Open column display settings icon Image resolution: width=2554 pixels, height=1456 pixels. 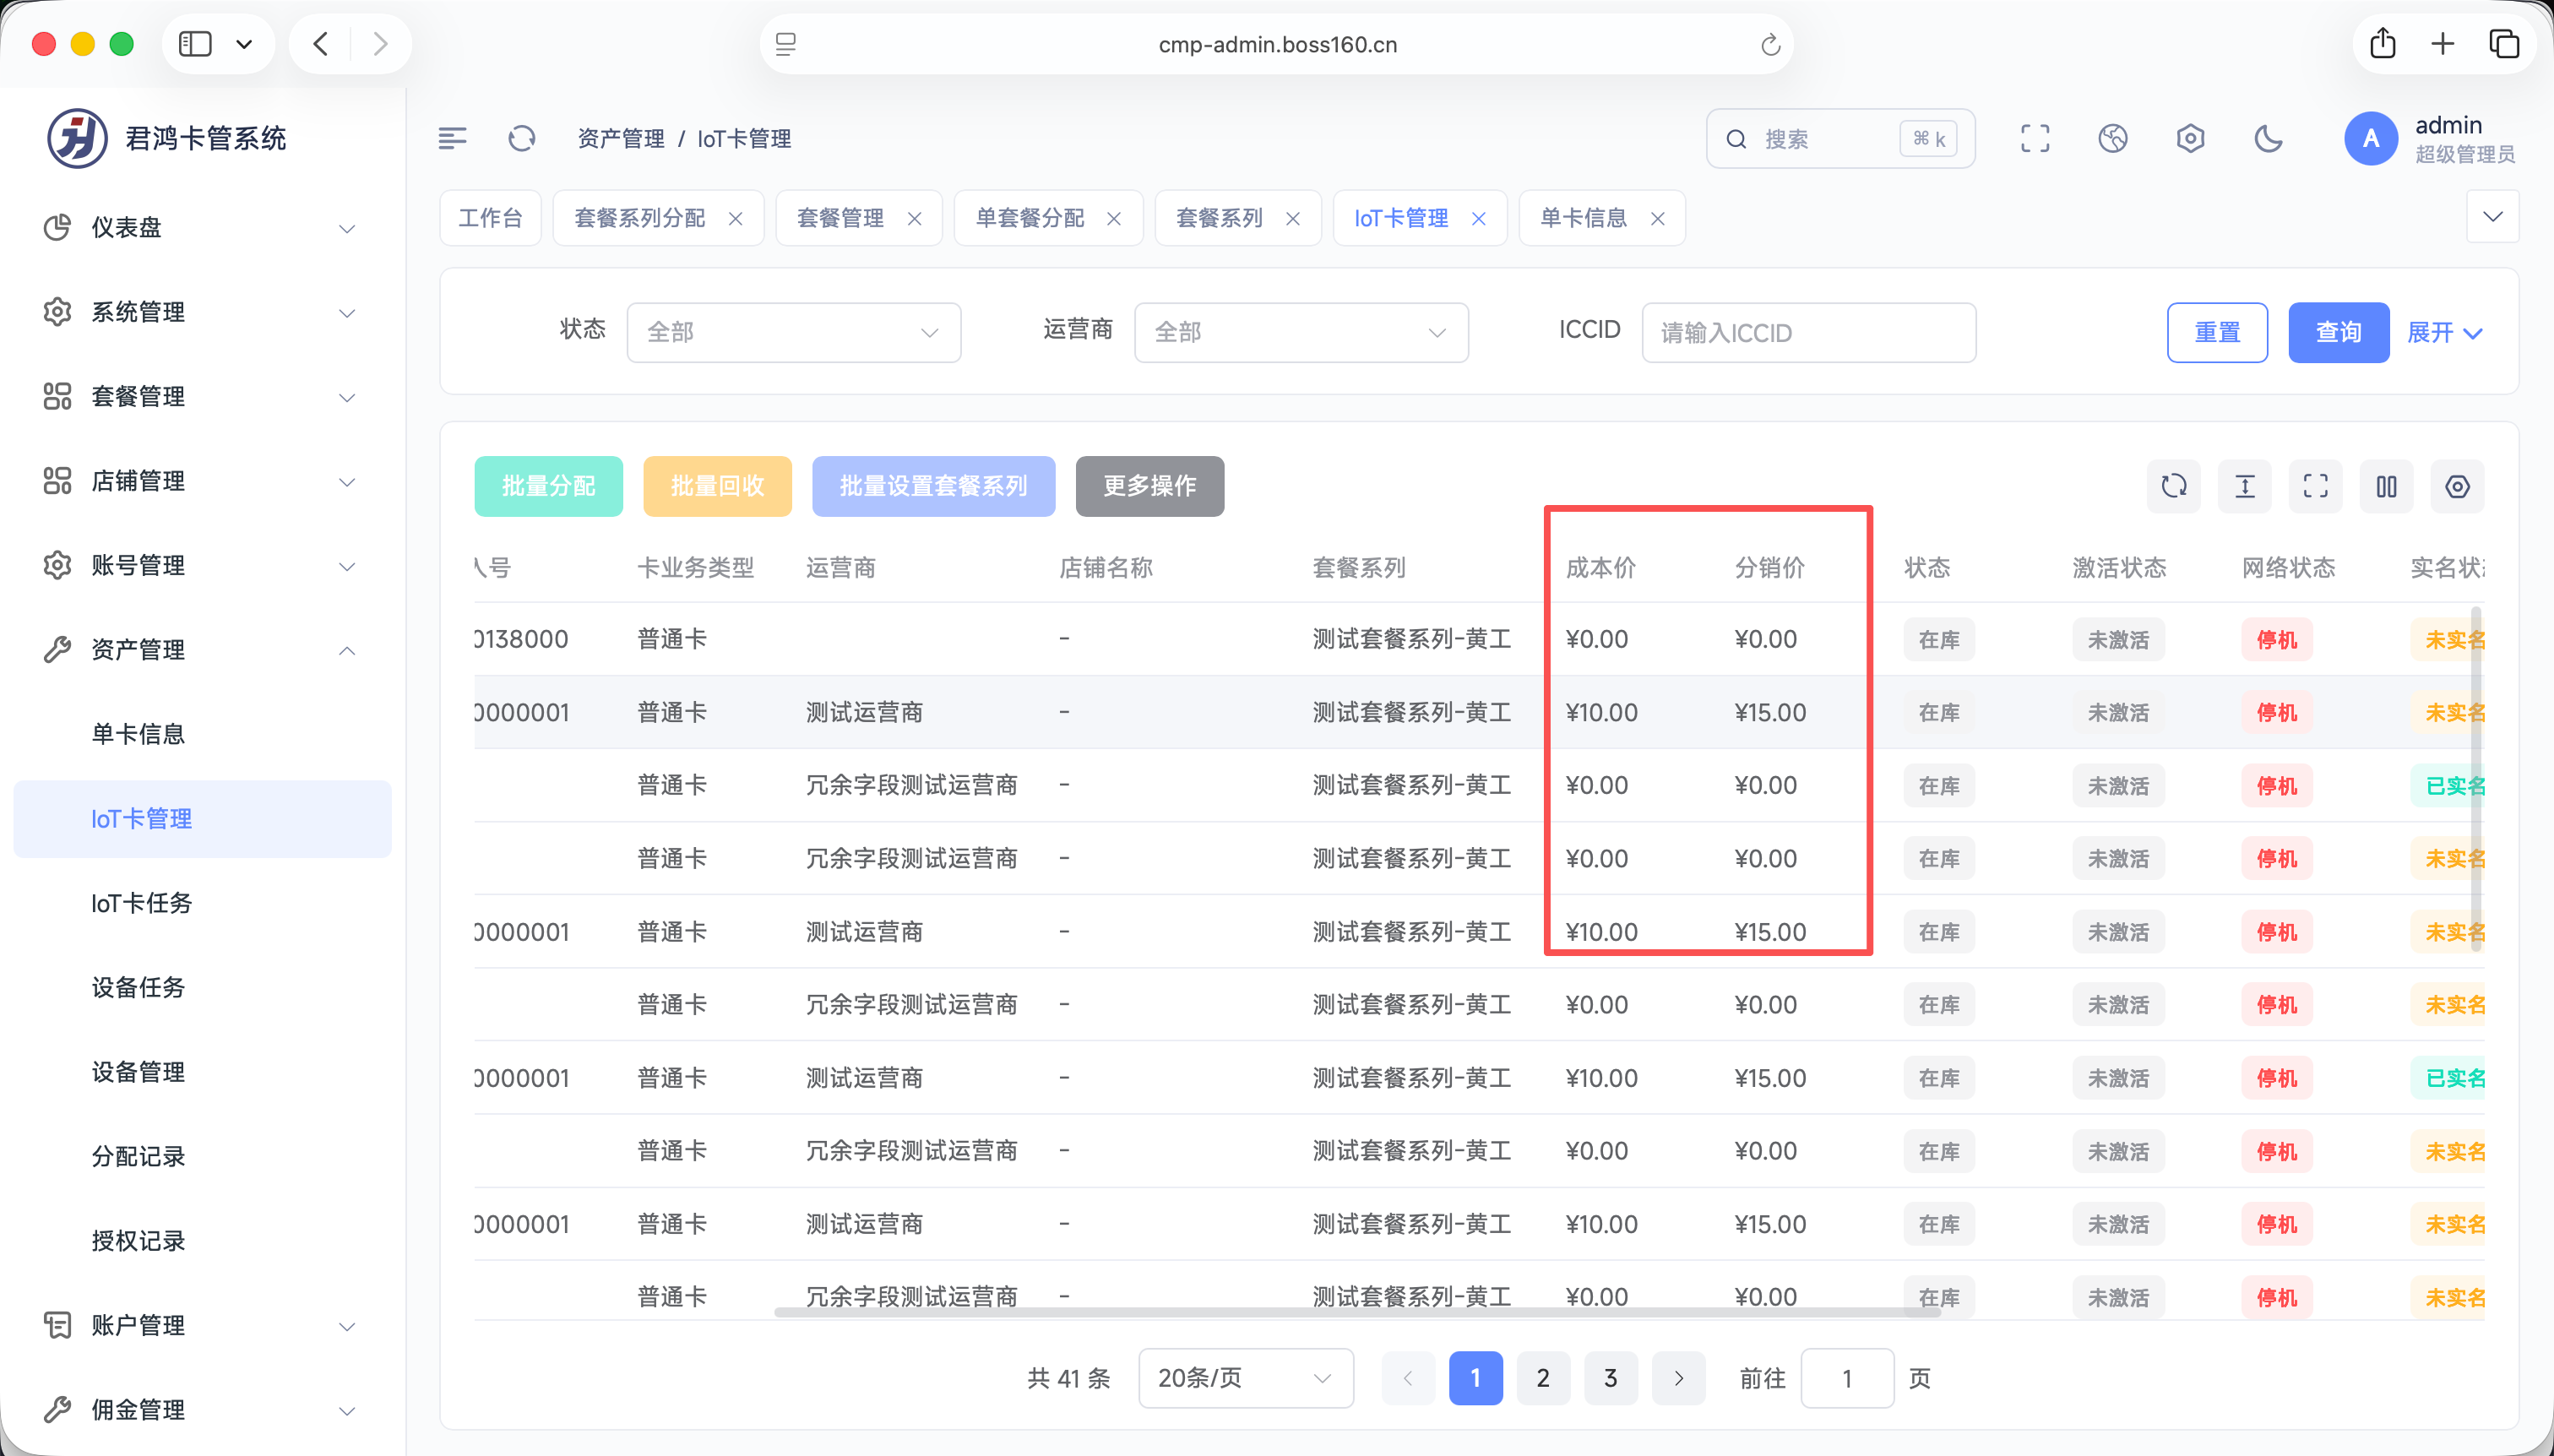[2386, 487]
